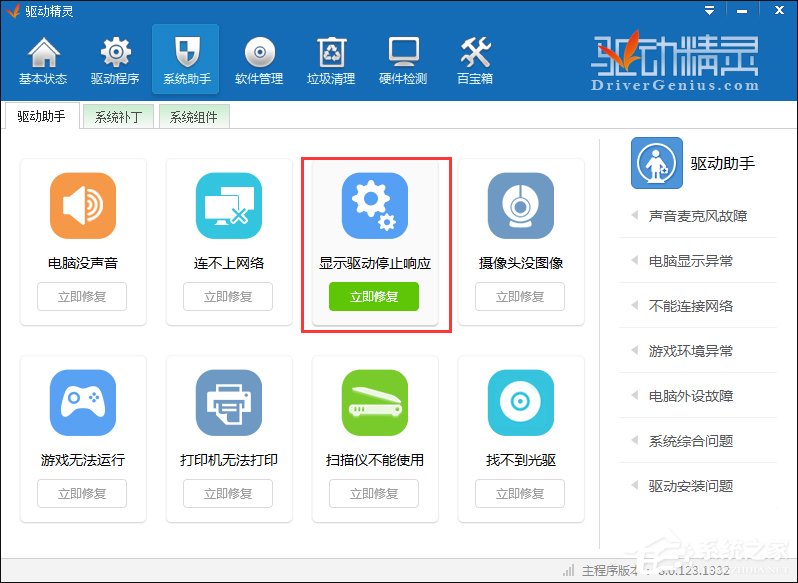Viewport: 798px width, 583px height.
Task: Click the 显示驱动停止响应 gear icon
Action: tap(374, 206)
